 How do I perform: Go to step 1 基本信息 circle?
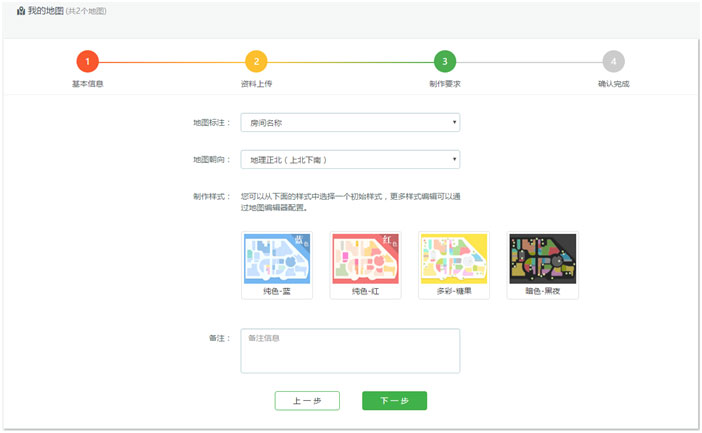(88, 61)
